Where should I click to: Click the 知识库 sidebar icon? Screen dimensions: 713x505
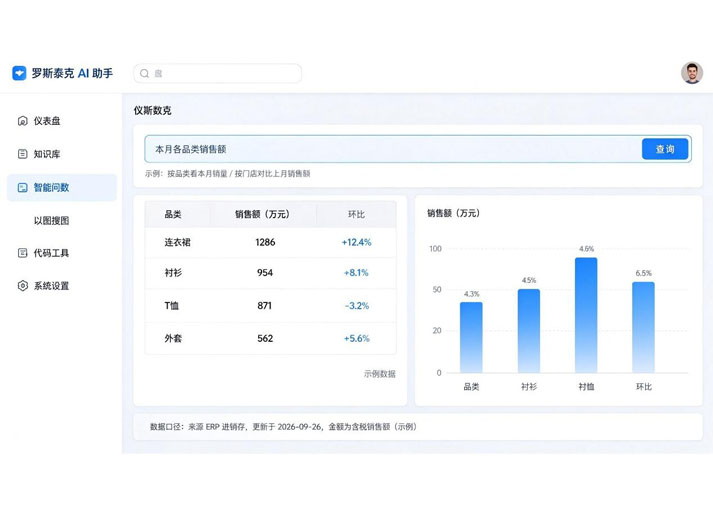22,154
